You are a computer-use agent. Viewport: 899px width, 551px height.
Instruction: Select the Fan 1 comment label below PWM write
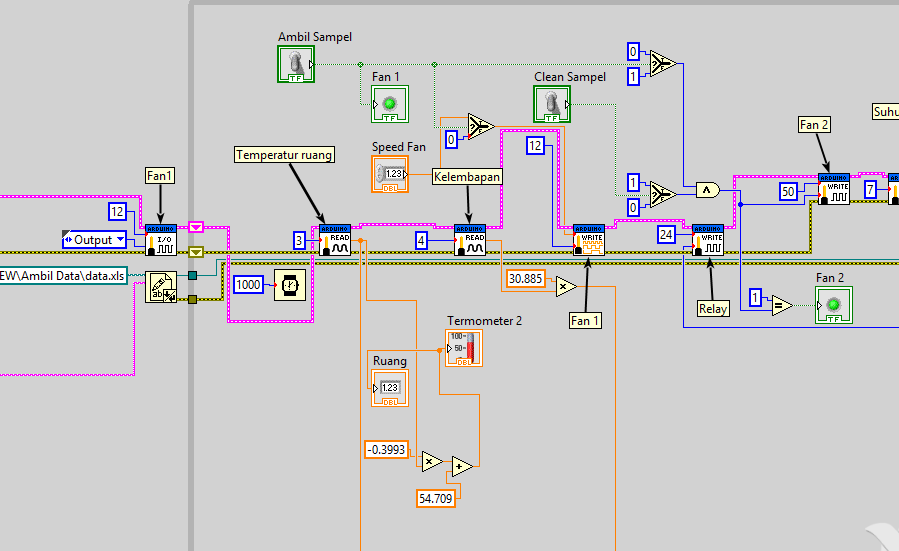[585, 321]
